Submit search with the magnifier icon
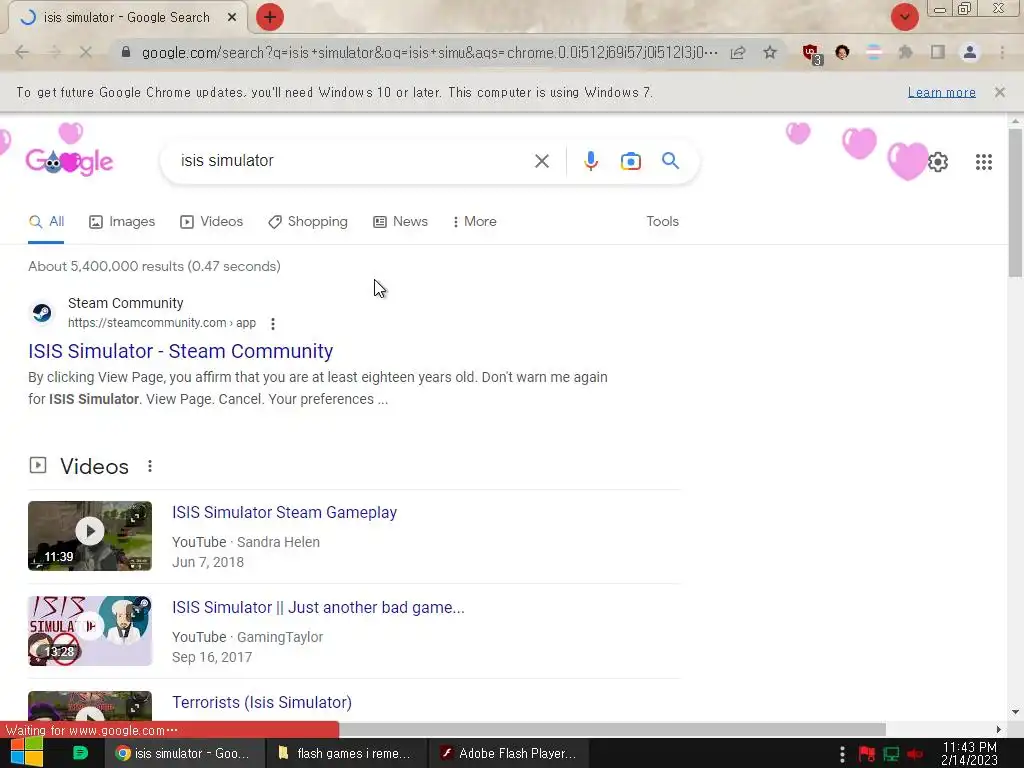 coord(671,161)
